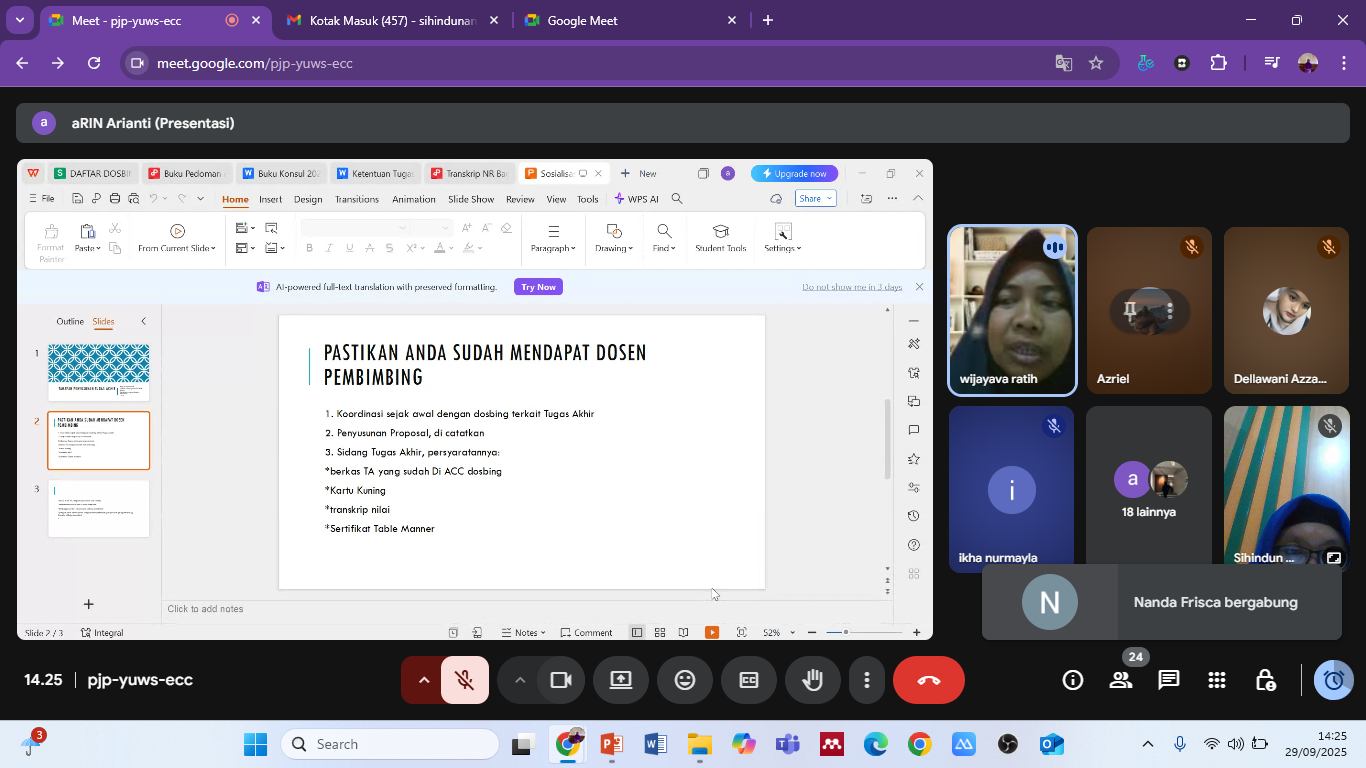Click wijayava ratih's video tile

pyautogui.click(x=1012, y=310)
